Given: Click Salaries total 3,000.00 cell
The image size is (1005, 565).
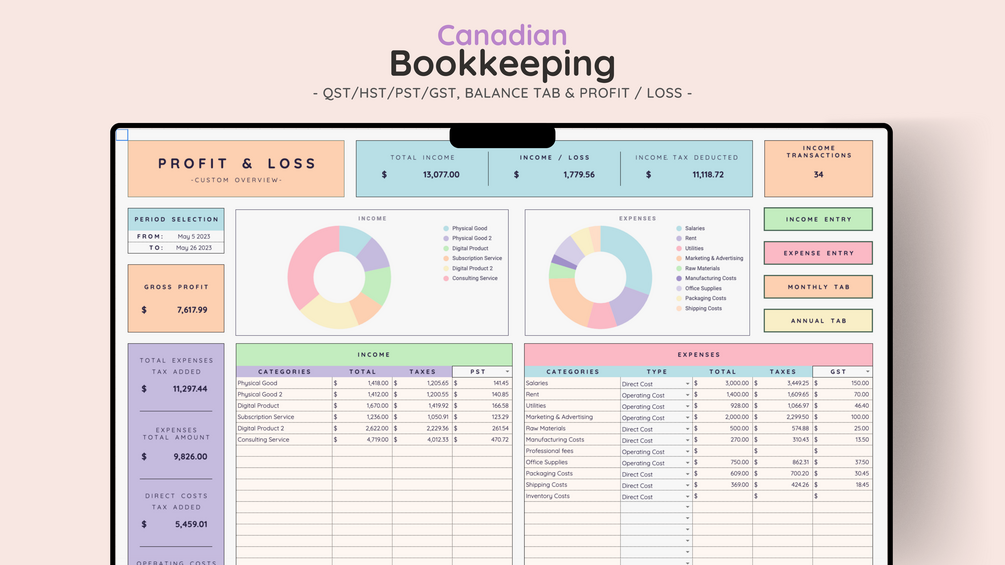Looking at the screenshot, I should click(722, 383).
